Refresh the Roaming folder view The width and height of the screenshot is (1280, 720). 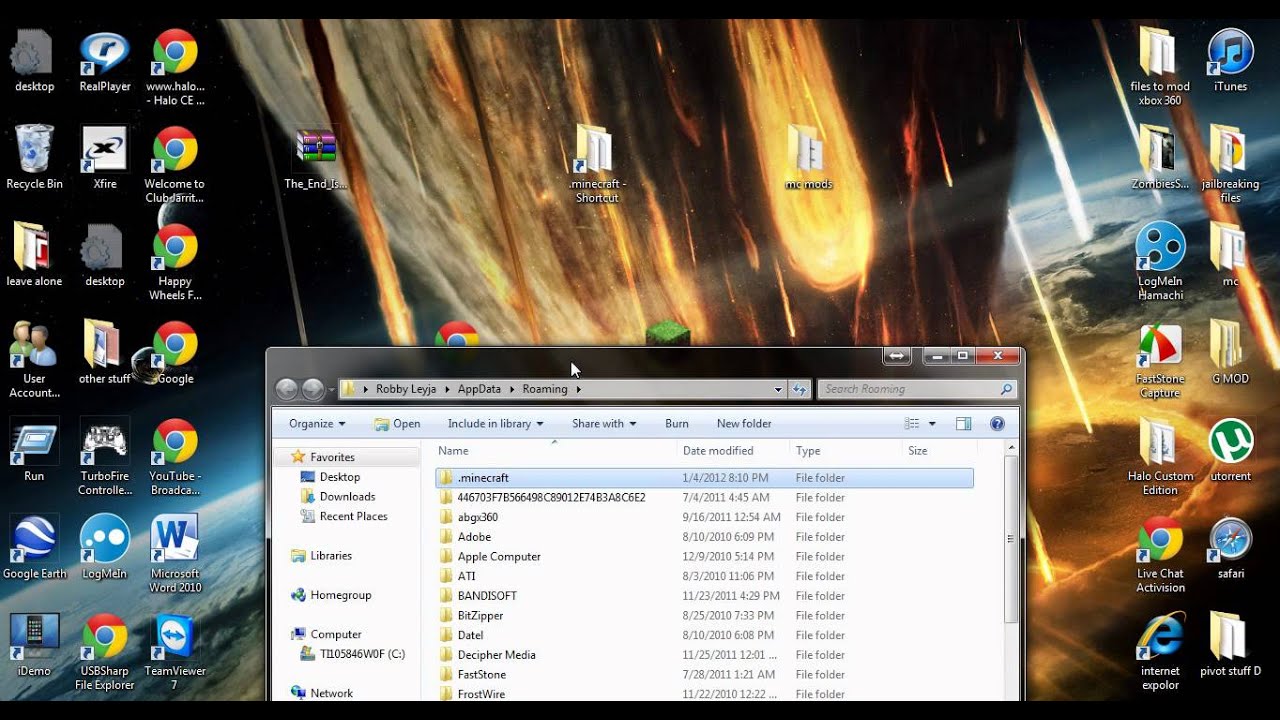(800, 389)
